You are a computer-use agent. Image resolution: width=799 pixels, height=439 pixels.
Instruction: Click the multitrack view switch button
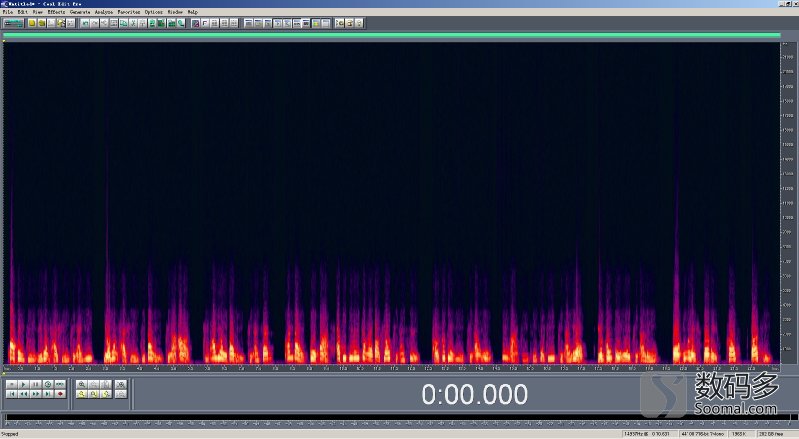[x=13, y=22]
